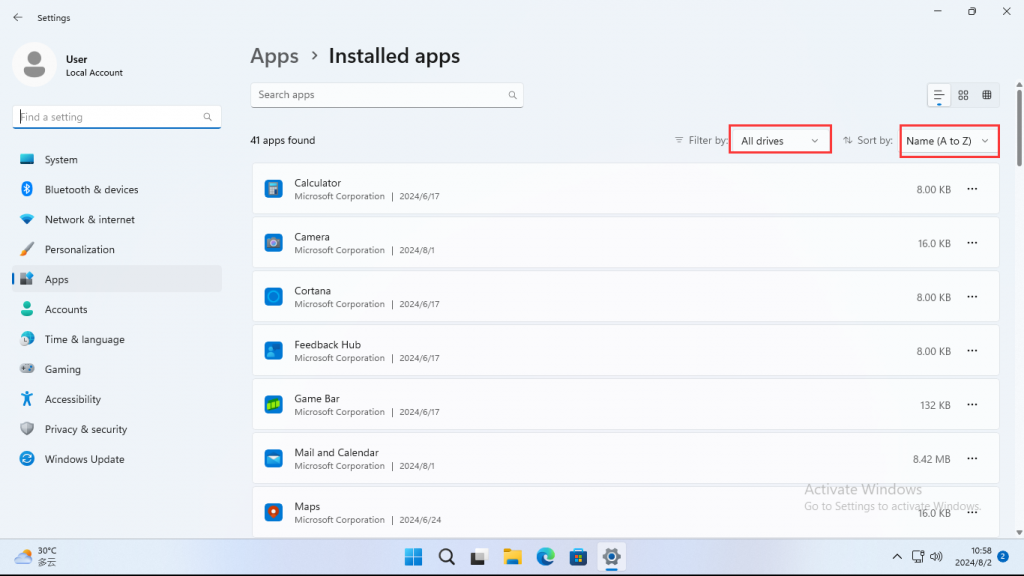
Task: Open Microsoft Store from the taskbar
Action: [578, 557]
